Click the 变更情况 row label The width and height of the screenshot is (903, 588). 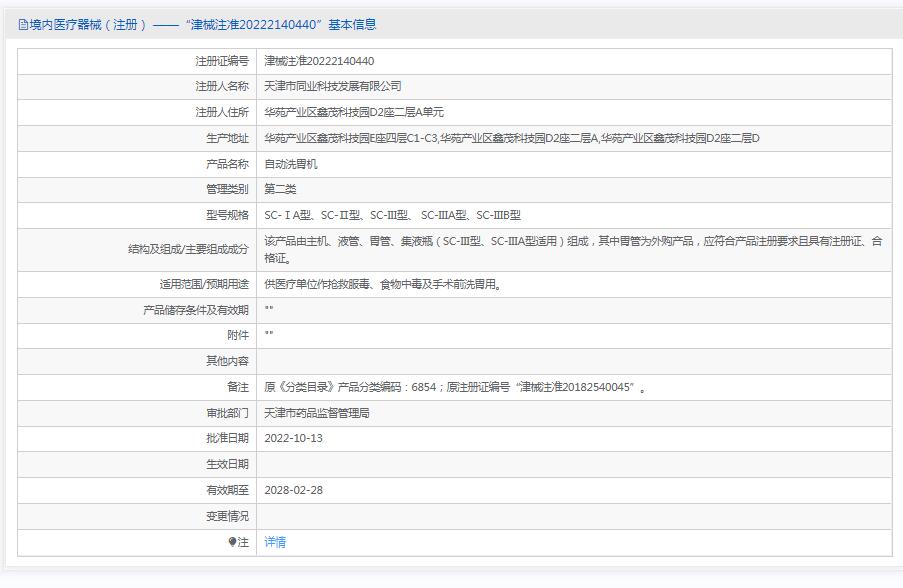point(227,516)
